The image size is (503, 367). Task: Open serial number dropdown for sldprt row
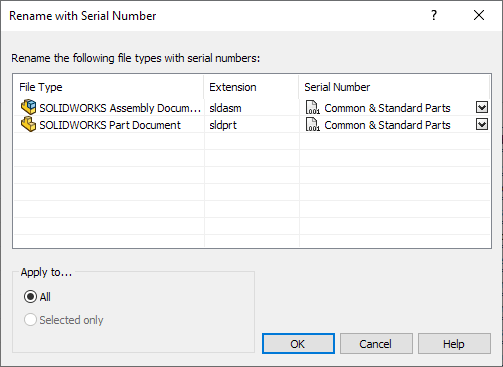coord(482,124)
